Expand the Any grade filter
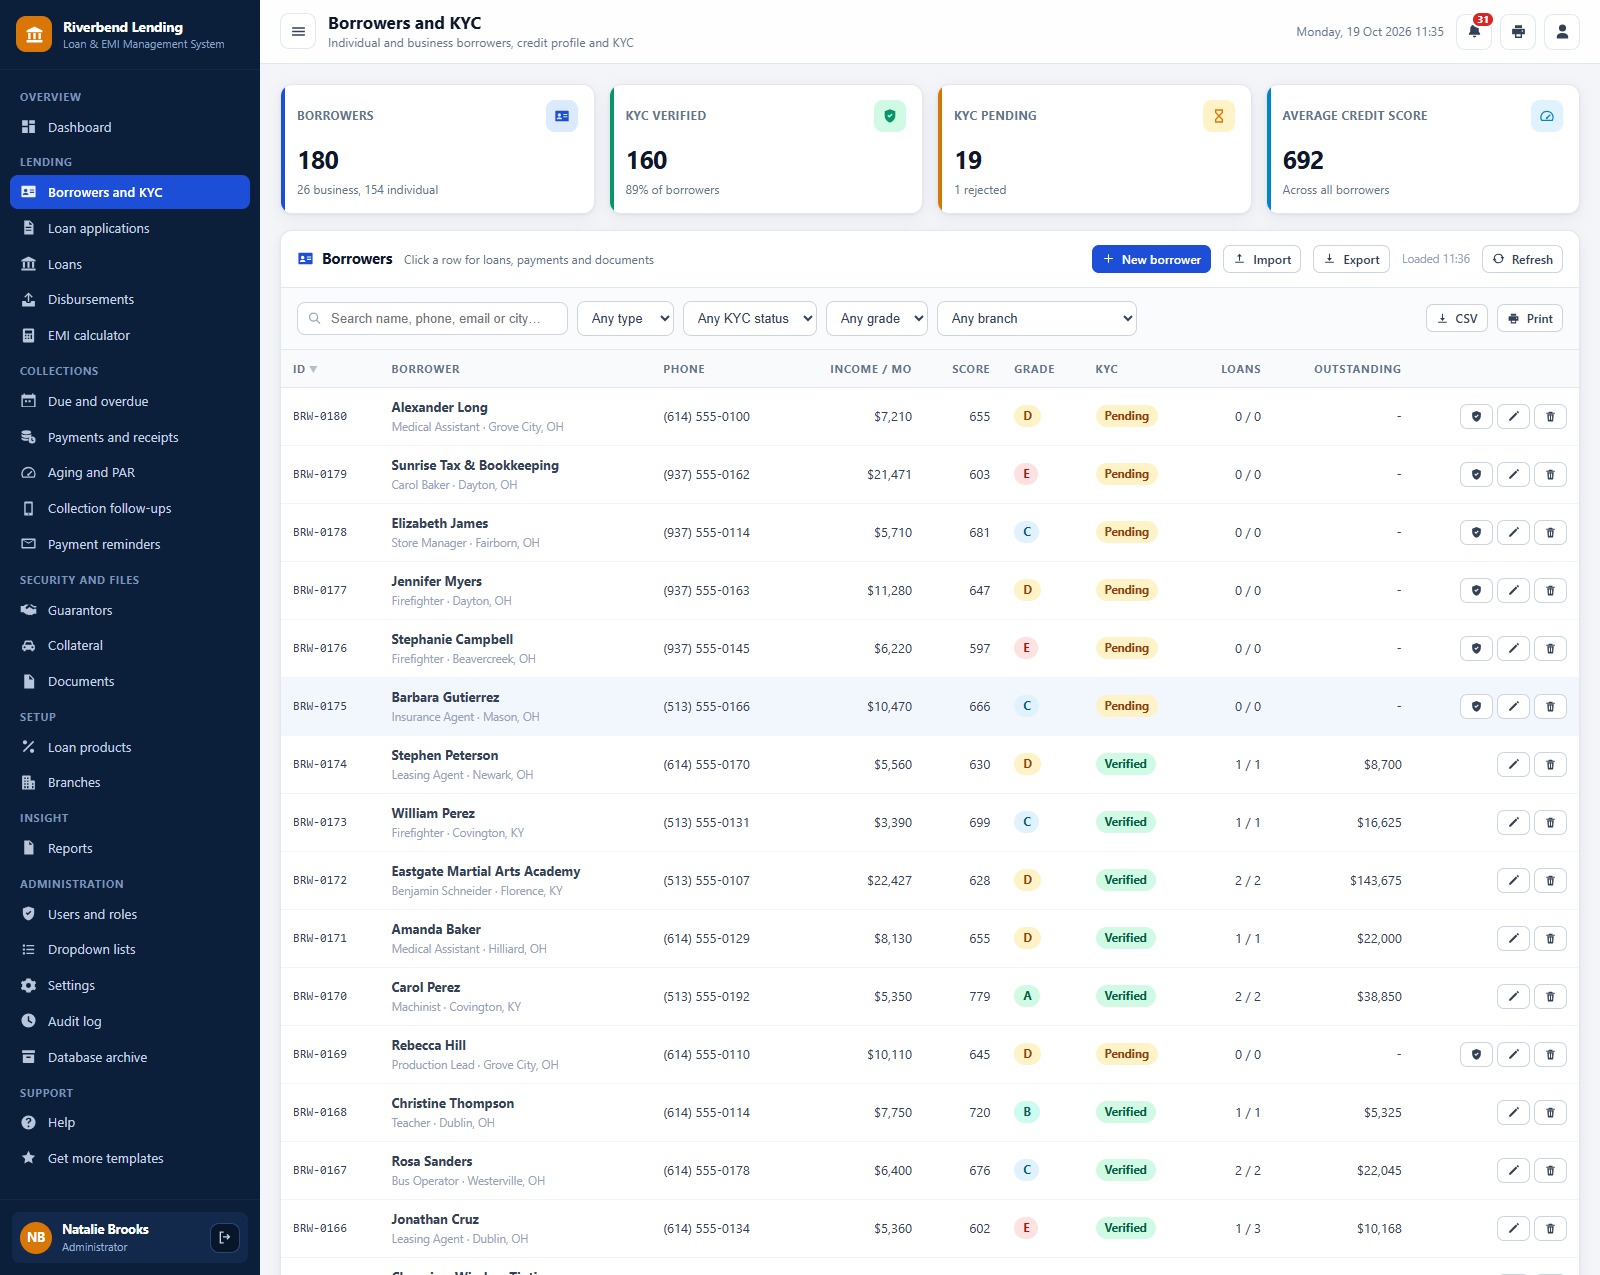The width and height of the screenshot is (1600, 1275). 877,318
